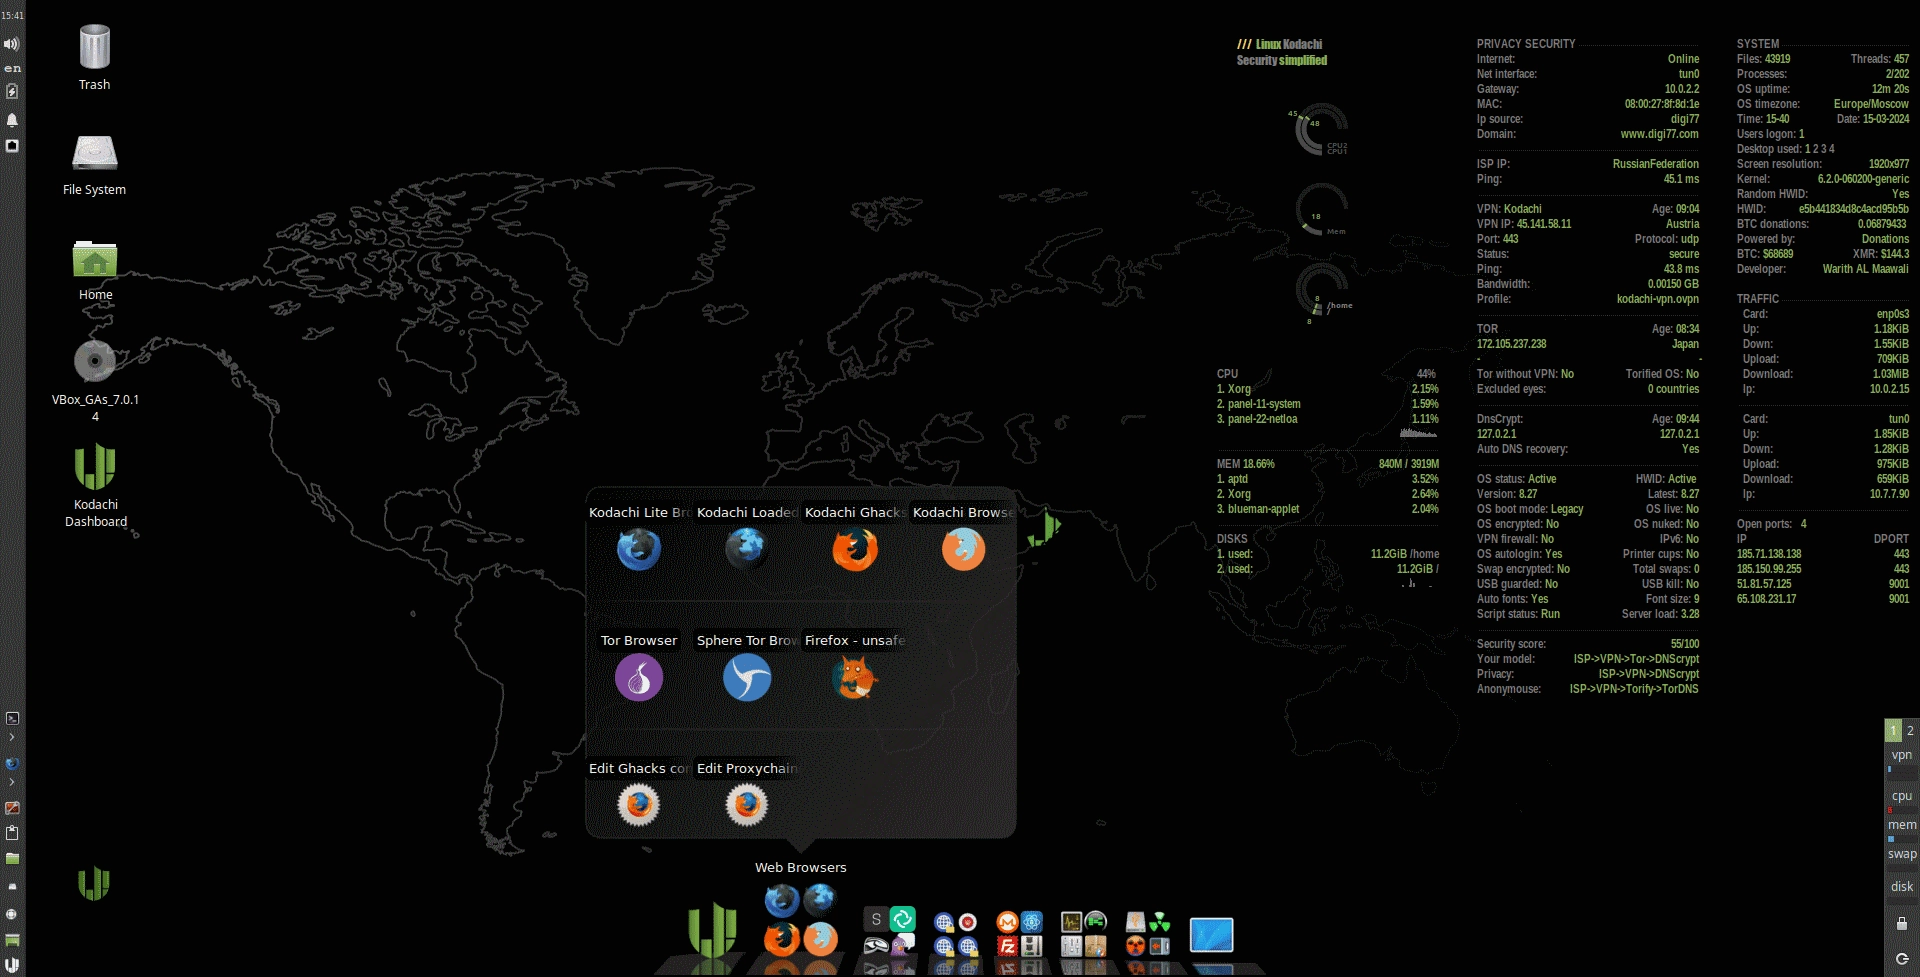1920x977 pixels.
Task: Switch to workspace 2
Action: click(x=1910, y=730)
